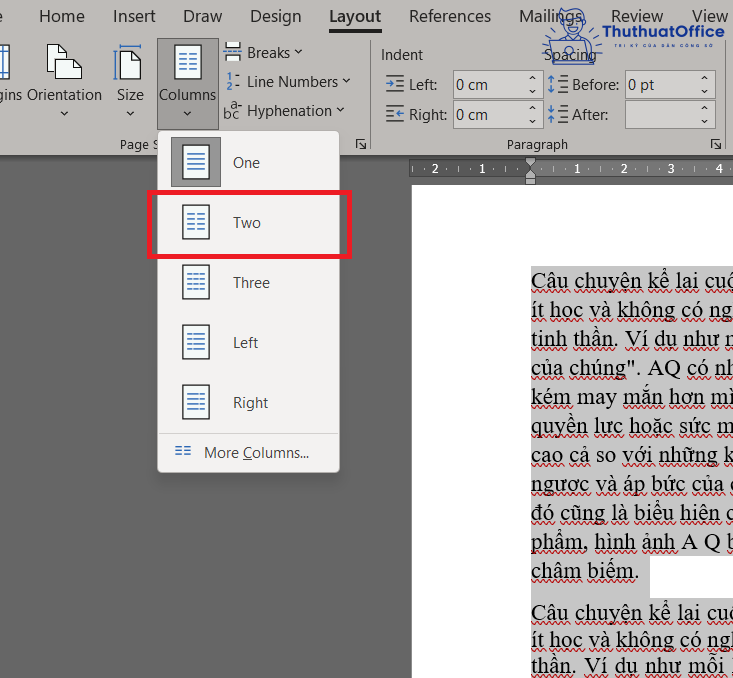The height and width of the screenshot is (678, 733).
Task: Expand the Line Numbers dropdown
Action: coord(346,81)
